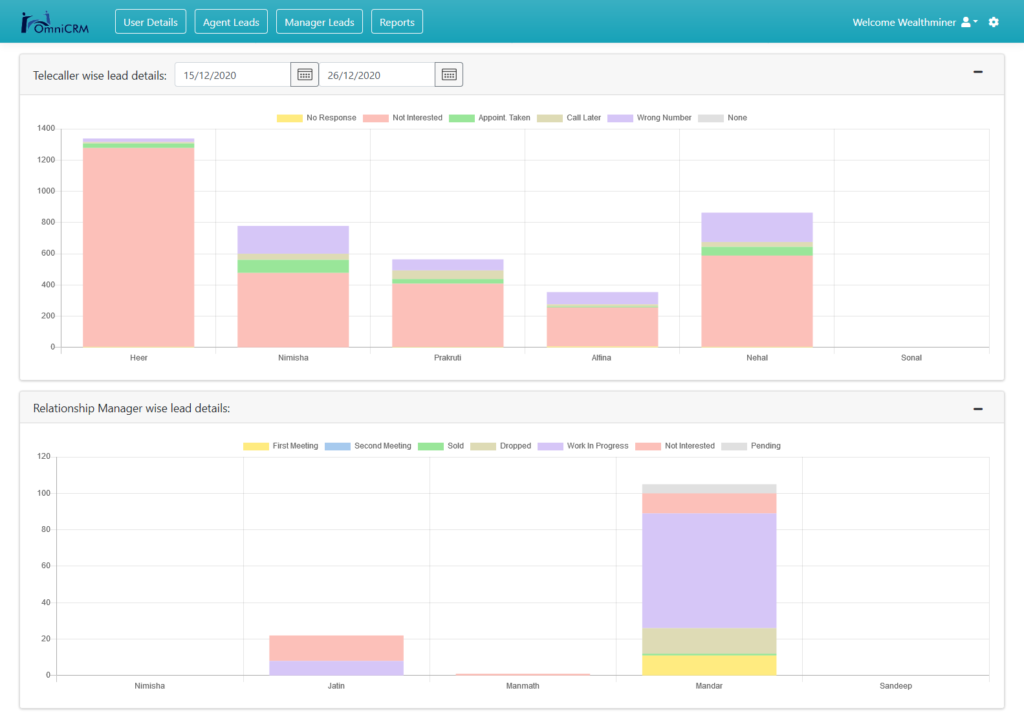This screenshot has width=1024, height=719.
Task: Navigate to Manager Leads
Action: [x=319, y=22]
